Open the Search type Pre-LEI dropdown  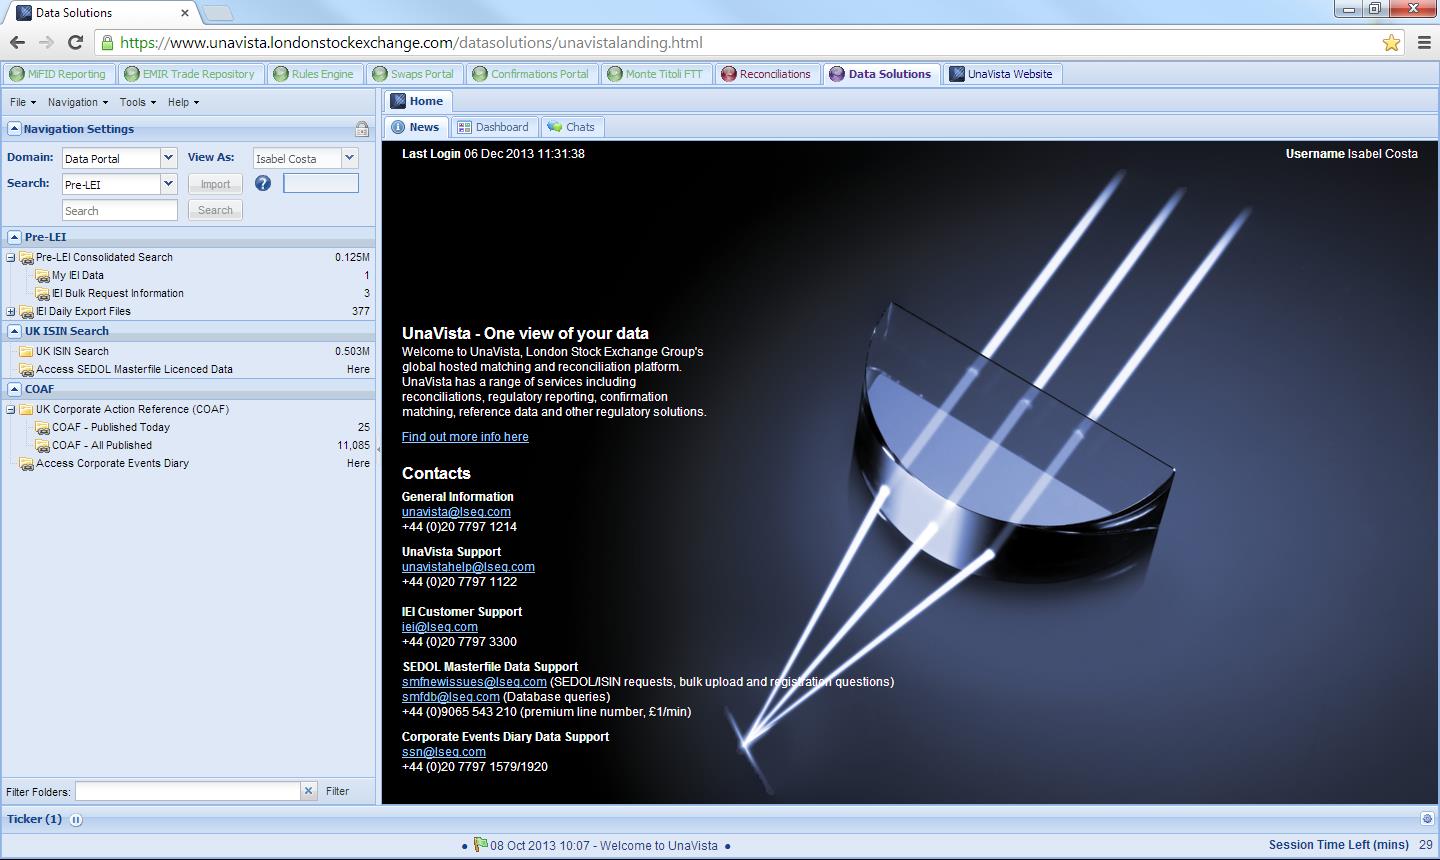click(168, 184)
